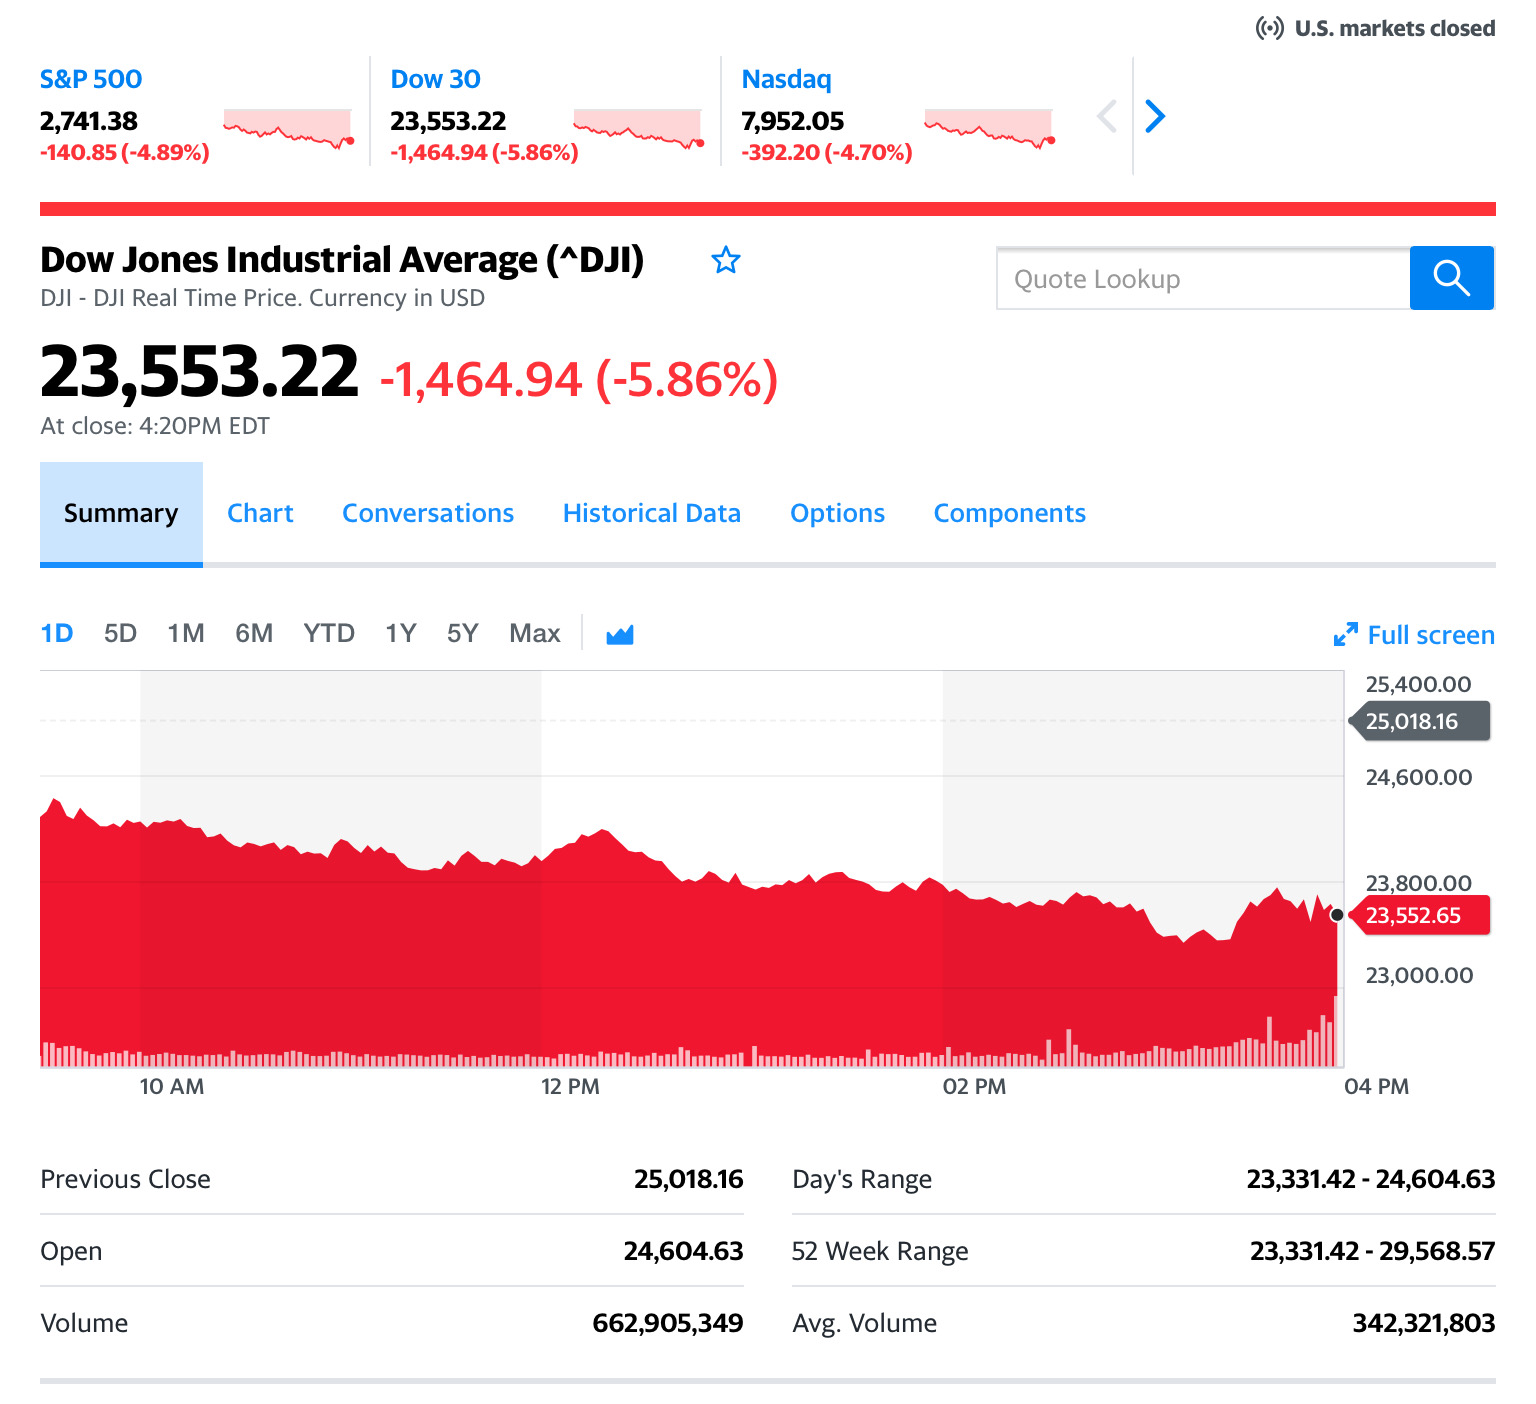
Task: Click the Day's Range value
Action: coord(1371,1179)
